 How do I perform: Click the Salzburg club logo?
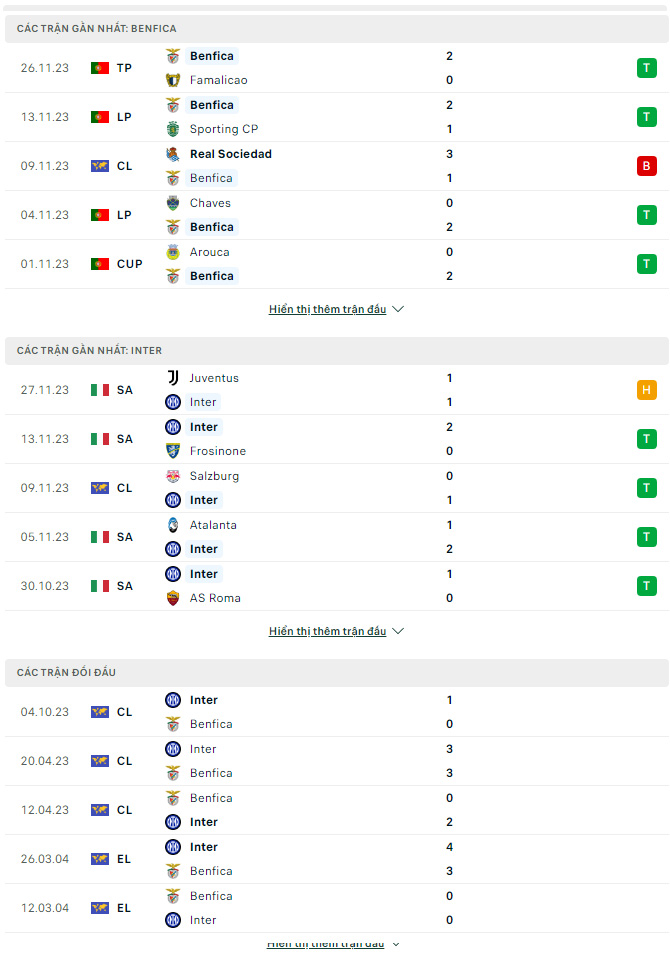(173, 476)
